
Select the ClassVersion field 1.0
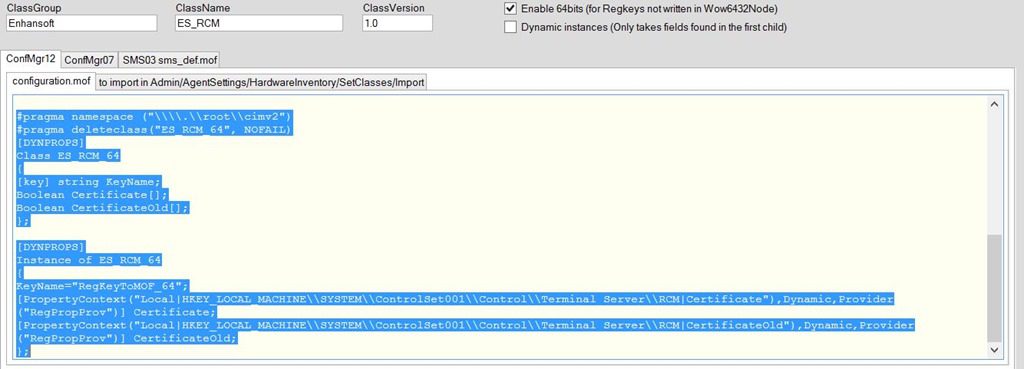[x=397, y=23]
